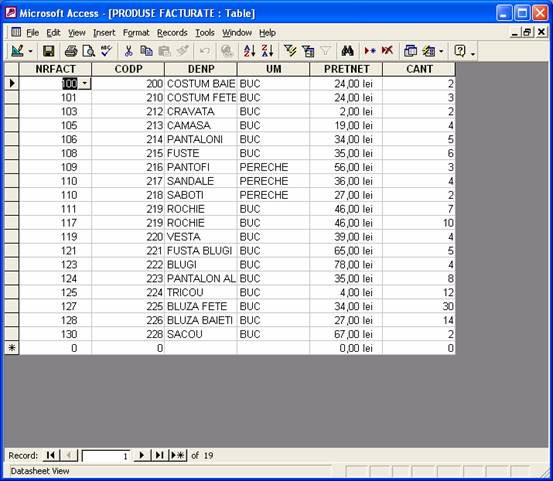Image resolution: width=553 pixels, height=481 pixels.
Task: Apply Filter By Selection icon
Action: point(290,51)
